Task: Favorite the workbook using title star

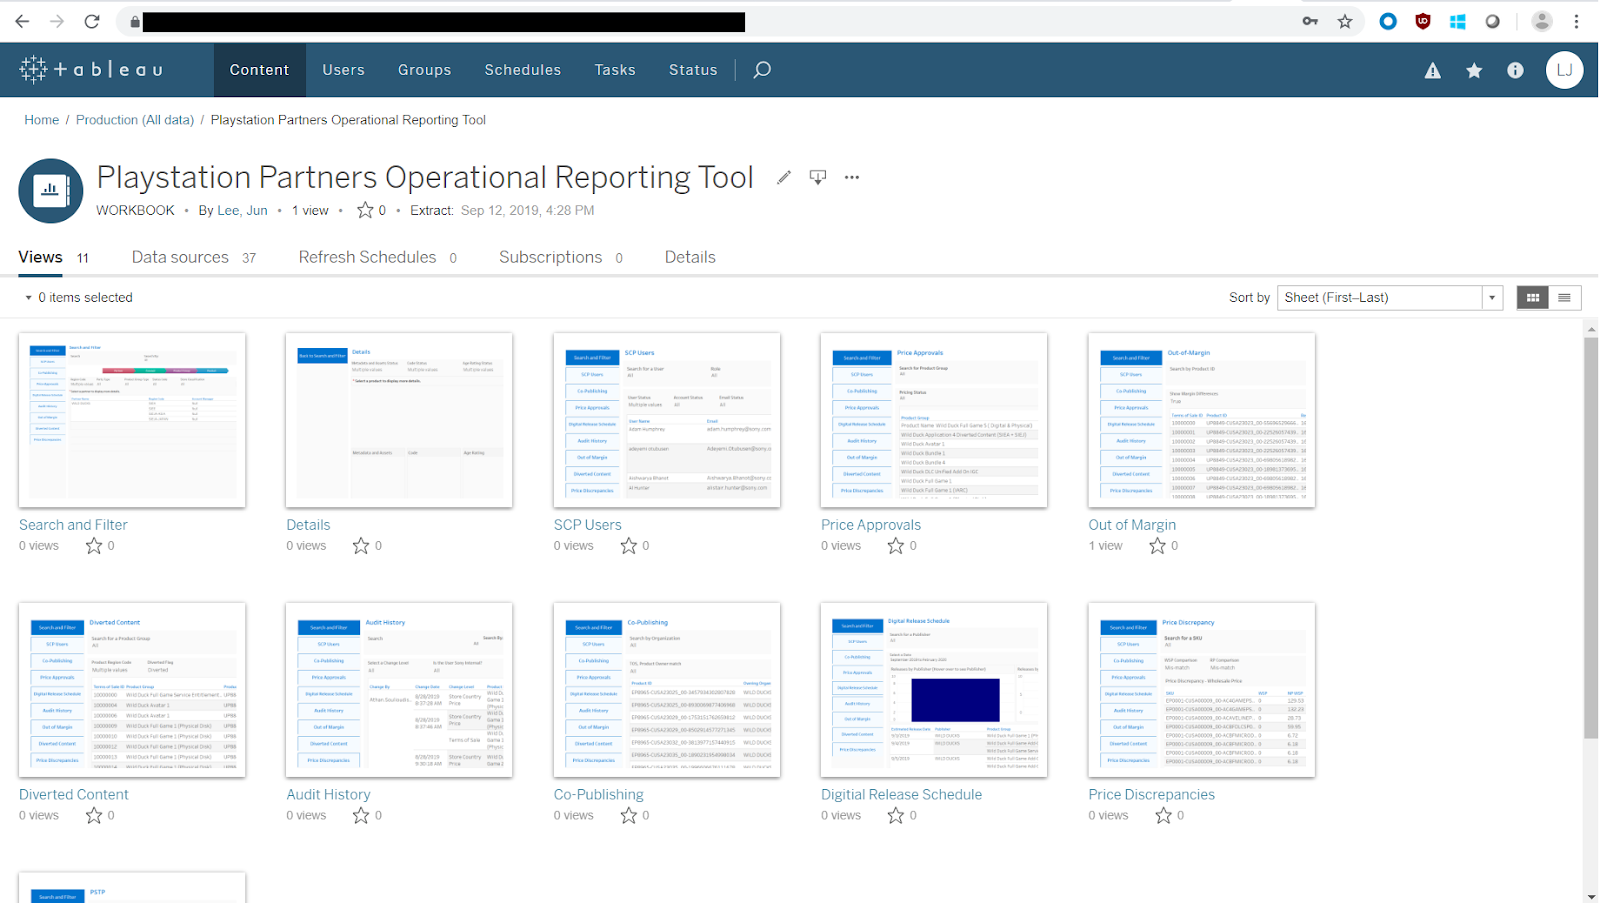Action: tap(365, 210)
